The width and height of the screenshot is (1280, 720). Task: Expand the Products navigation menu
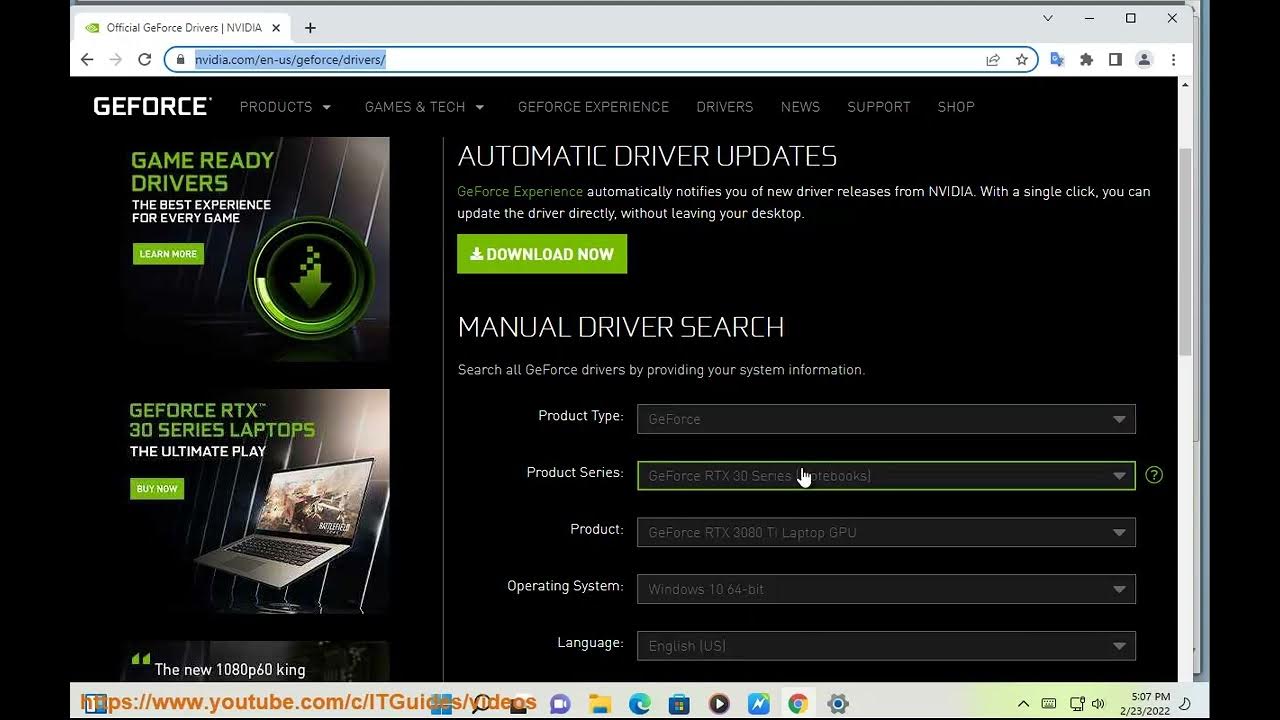pos(285,107)
